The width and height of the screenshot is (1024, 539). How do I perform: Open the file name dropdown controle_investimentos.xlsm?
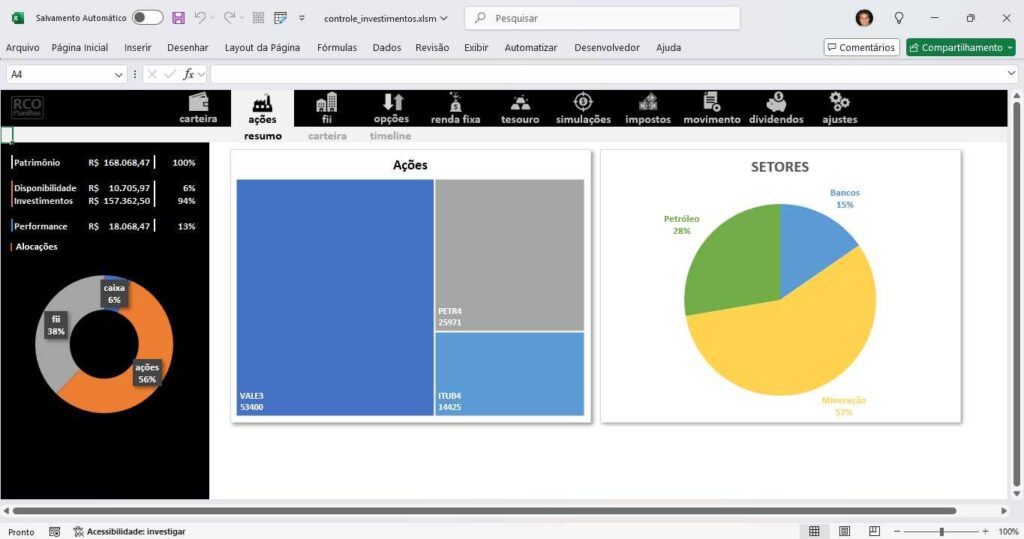[x=385, y=18]
